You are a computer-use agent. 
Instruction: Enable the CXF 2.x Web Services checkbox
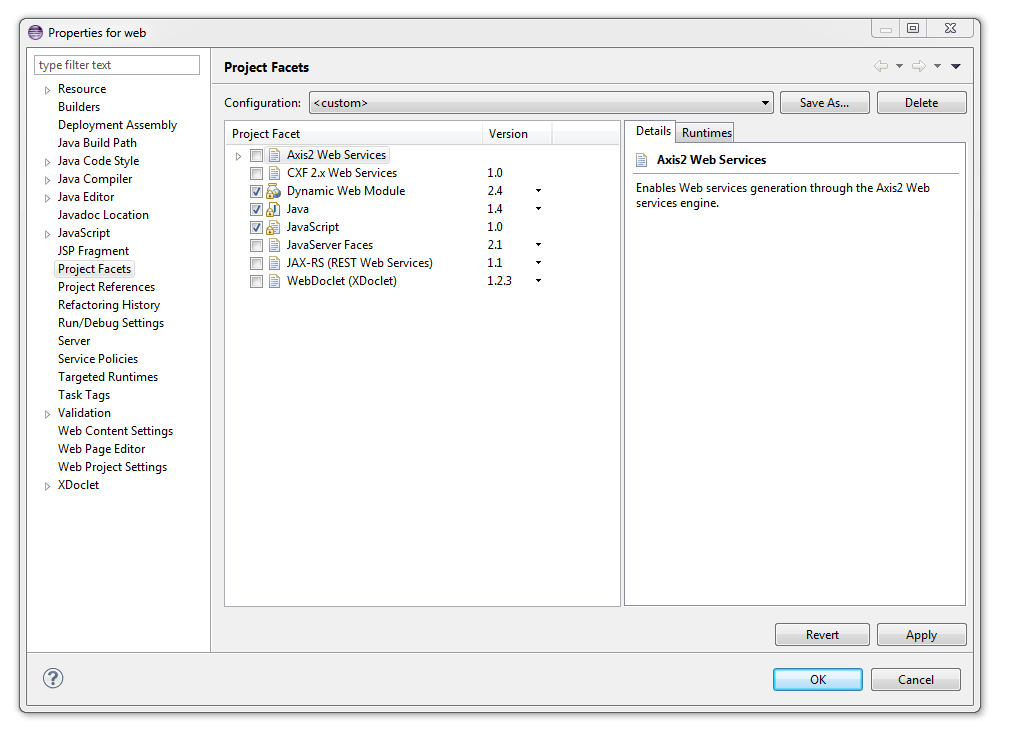pyautogui.click(x=256, y=172)
